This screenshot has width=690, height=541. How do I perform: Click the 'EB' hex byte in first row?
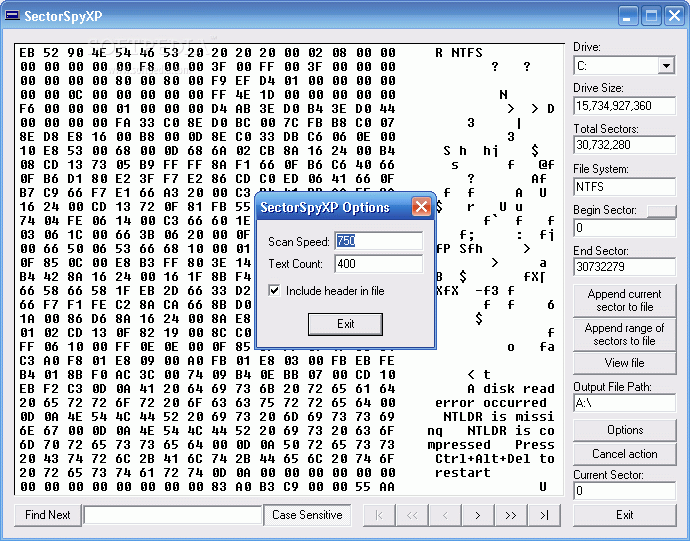click(27, 53)
